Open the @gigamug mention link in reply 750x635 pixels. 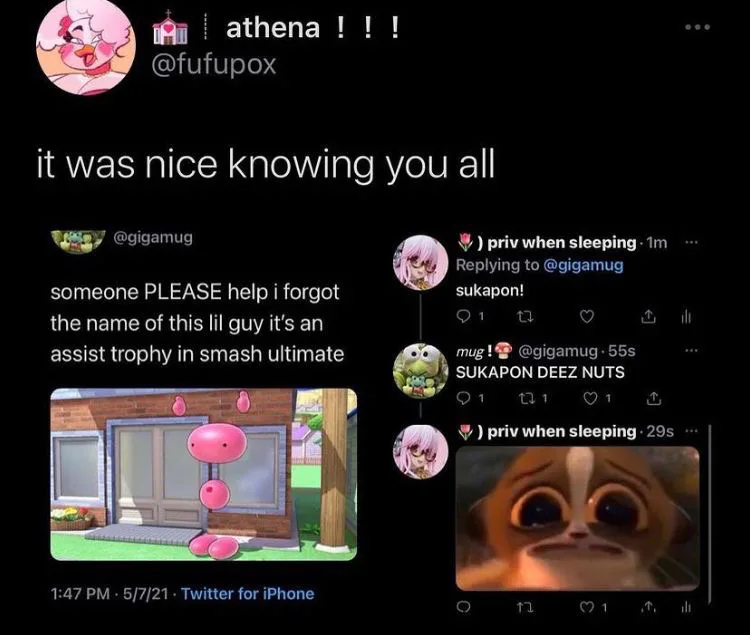click(584, 265)
